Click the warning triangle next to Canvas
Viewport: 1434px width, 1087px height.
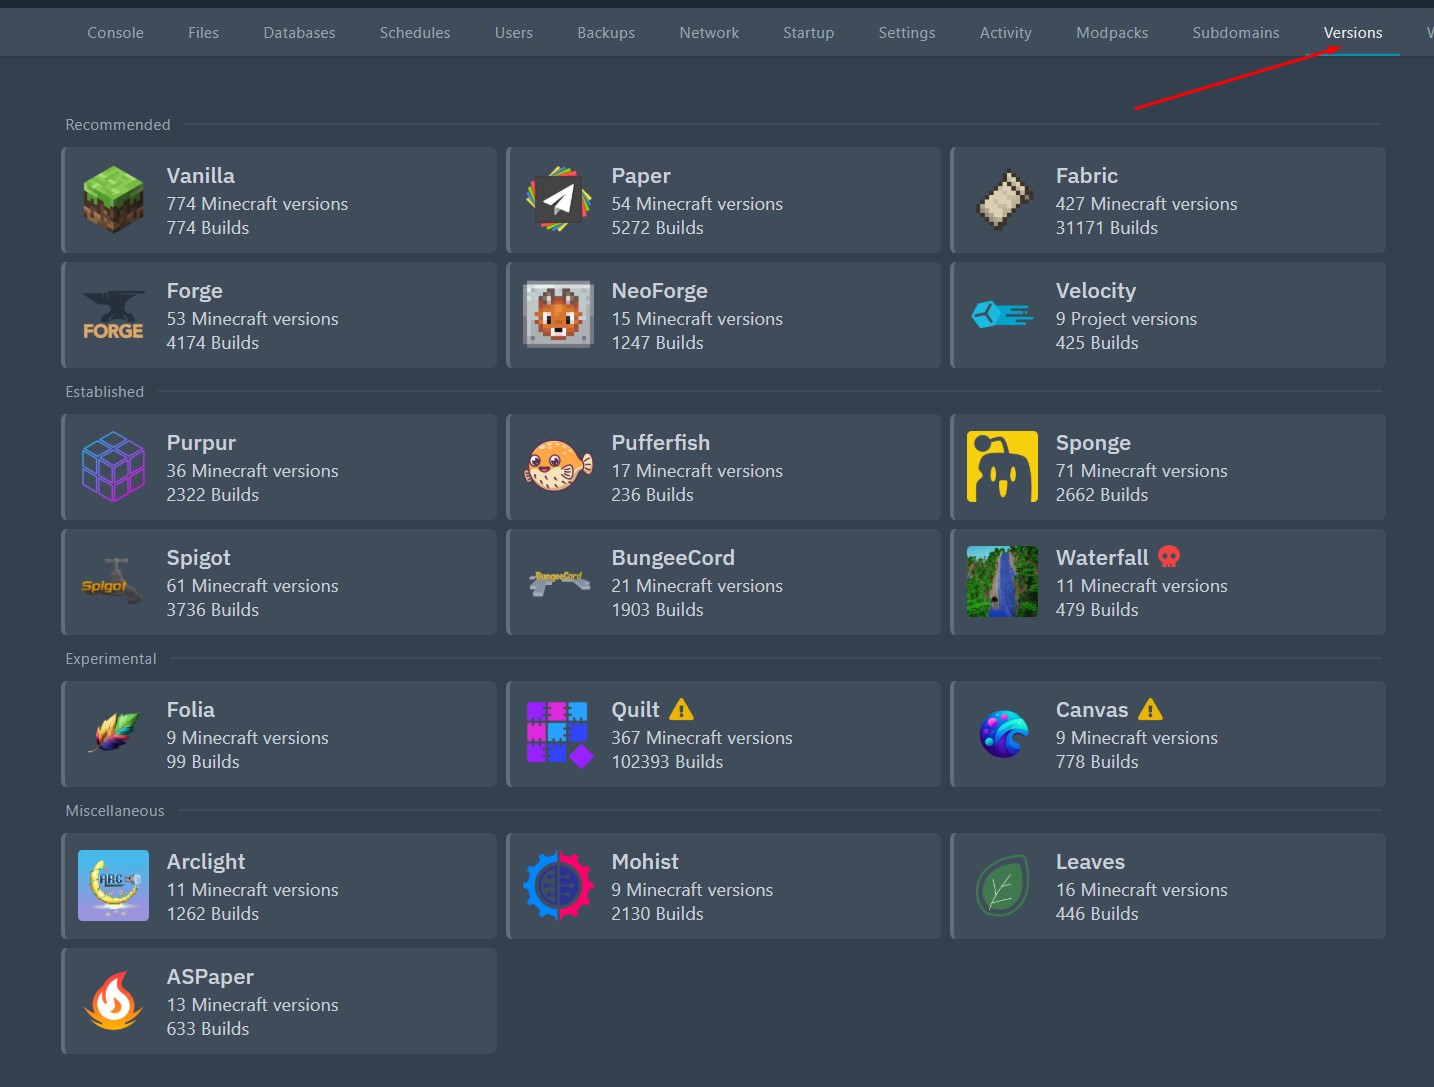(x=1150, y=710)
